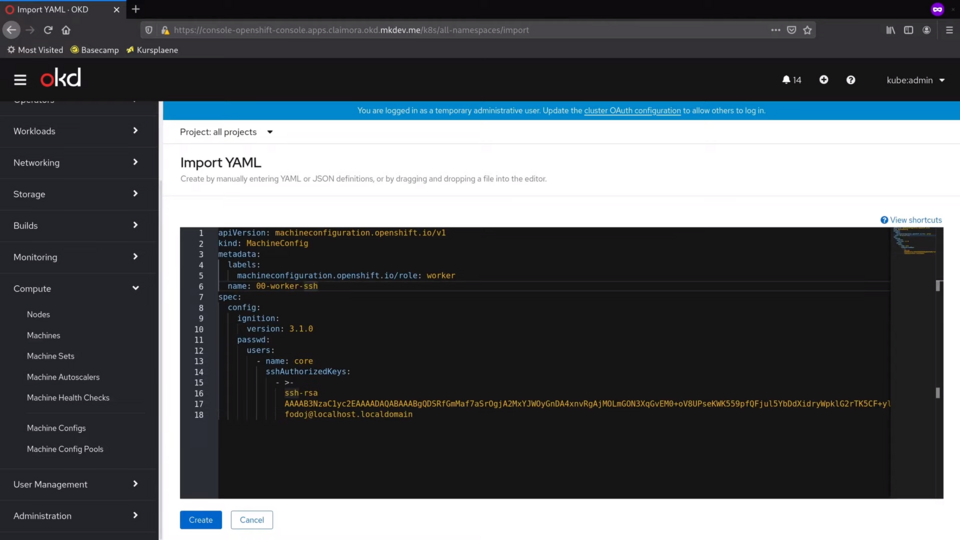The width and height of the screenshot is (960, 540).
Task: Click the Pocket save icon
Action: click(x=792, y=30)
